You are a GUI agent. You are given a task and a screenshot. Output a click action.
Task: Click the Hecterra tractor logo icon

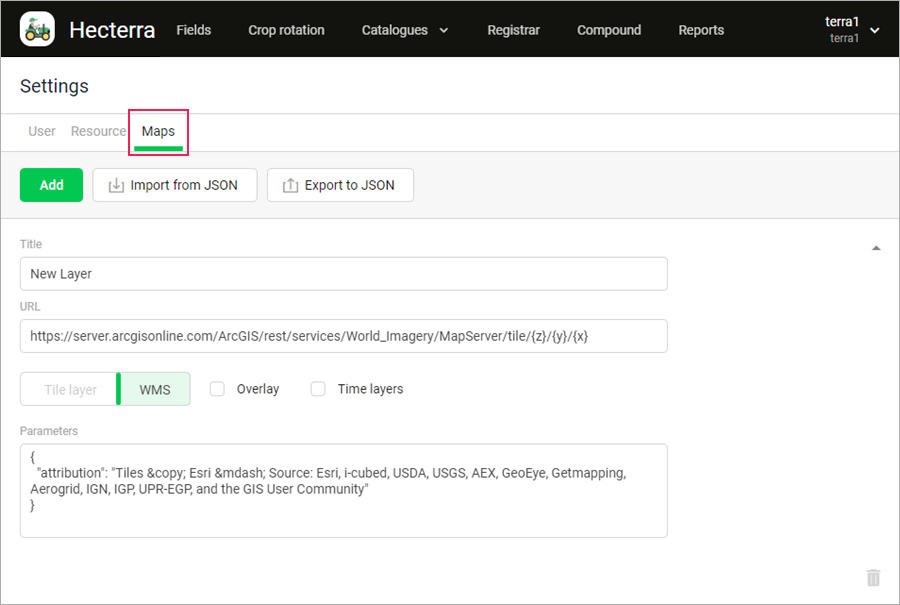[38, 30]
